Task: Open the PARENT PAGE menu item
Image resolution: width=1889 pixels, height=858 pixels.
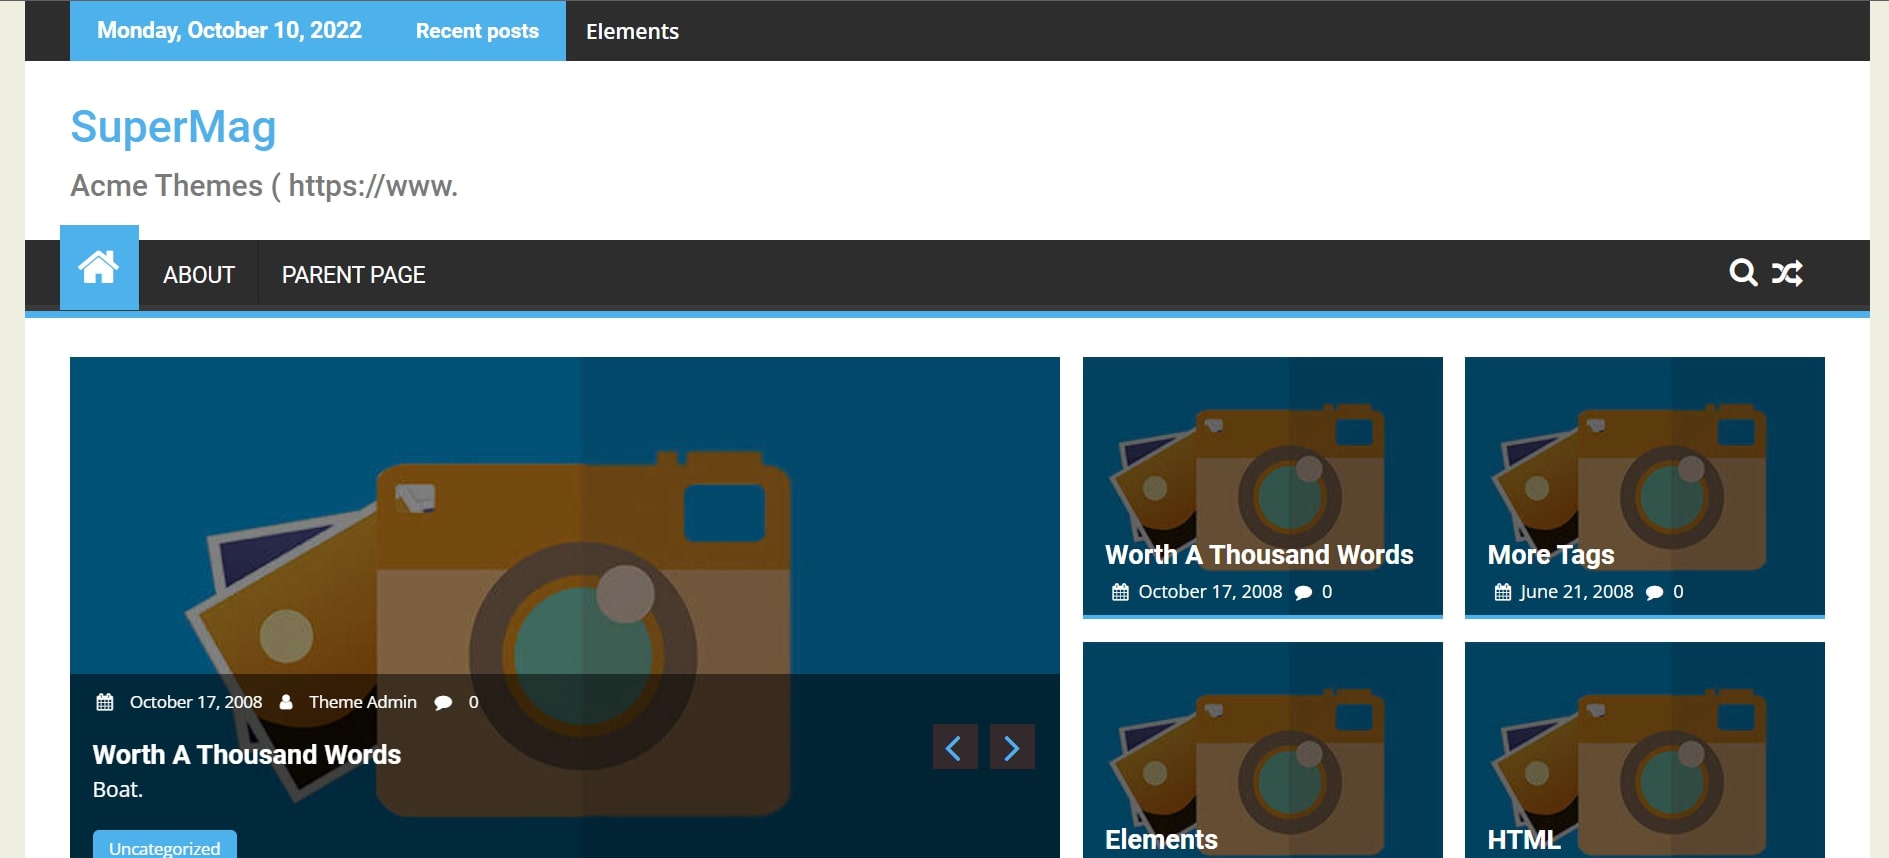Action: [x=354, y=275]
